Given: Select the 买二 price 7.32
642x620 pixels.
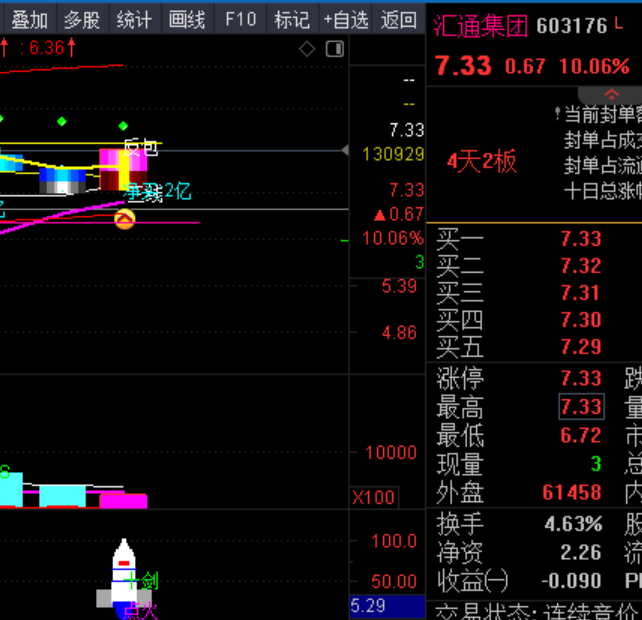Looking at the screenshot, I should (581, 266).
